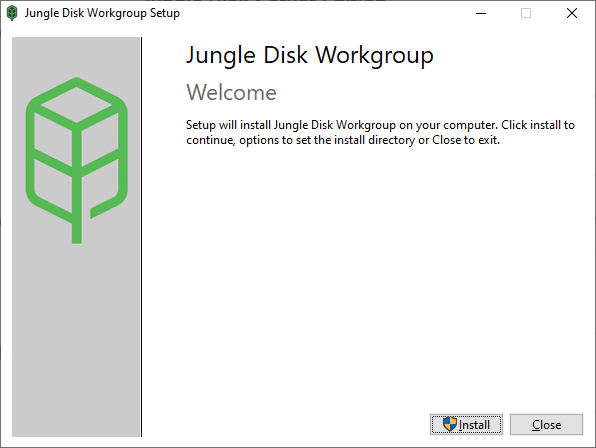This screenshot has height=448, width=596.
Task: Click the underlined "I" in Install label
Action: [460, 425]
